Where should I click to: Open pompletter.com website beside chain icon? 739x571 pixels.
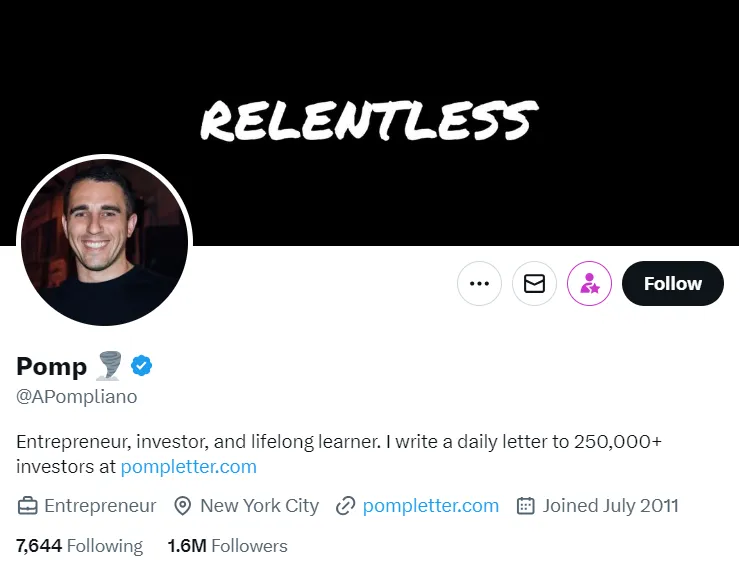pos(430,506)
